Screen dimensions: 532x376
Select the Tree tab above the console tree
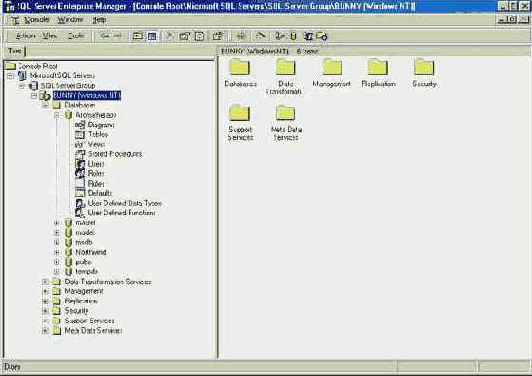[x=15, y=51]
